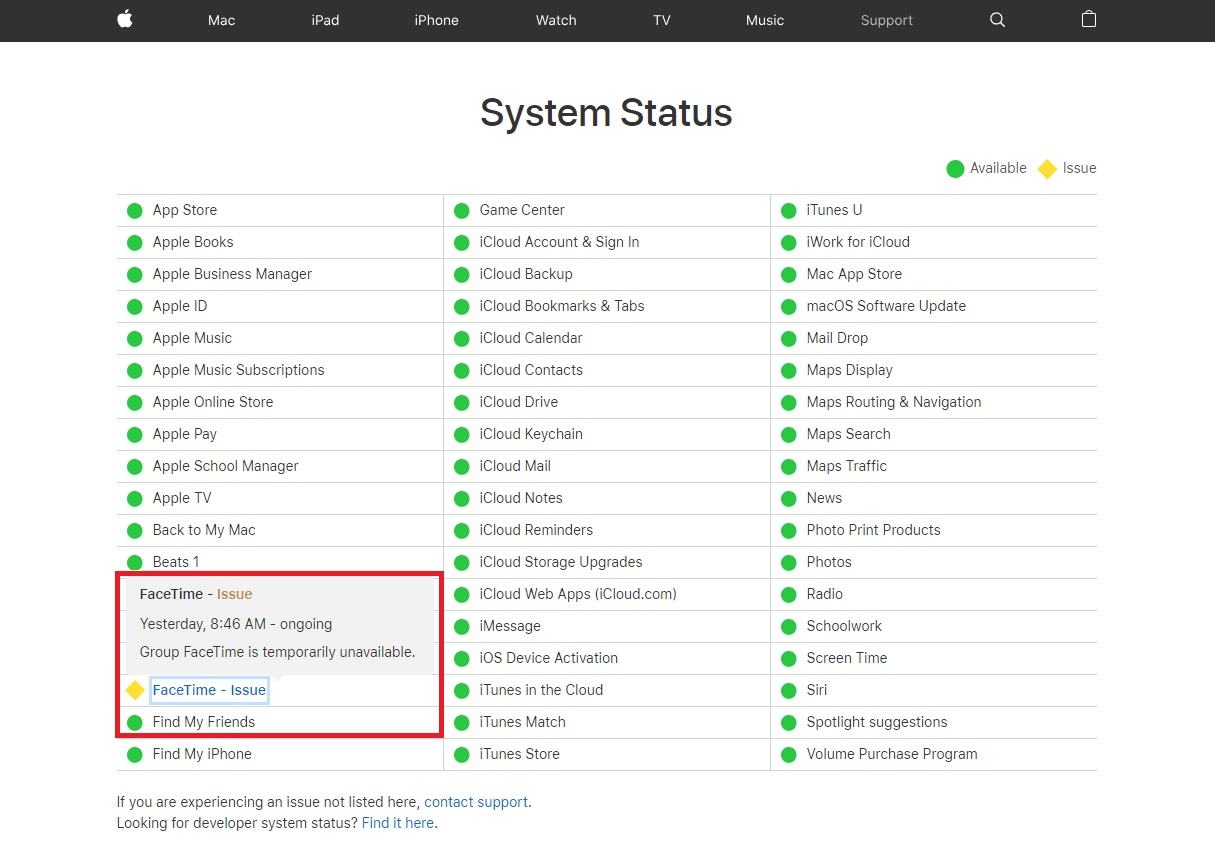Click the green status dot for iTunes Store
The height and width of the screenshot is (849, 1215).
[x=462, y=754]
